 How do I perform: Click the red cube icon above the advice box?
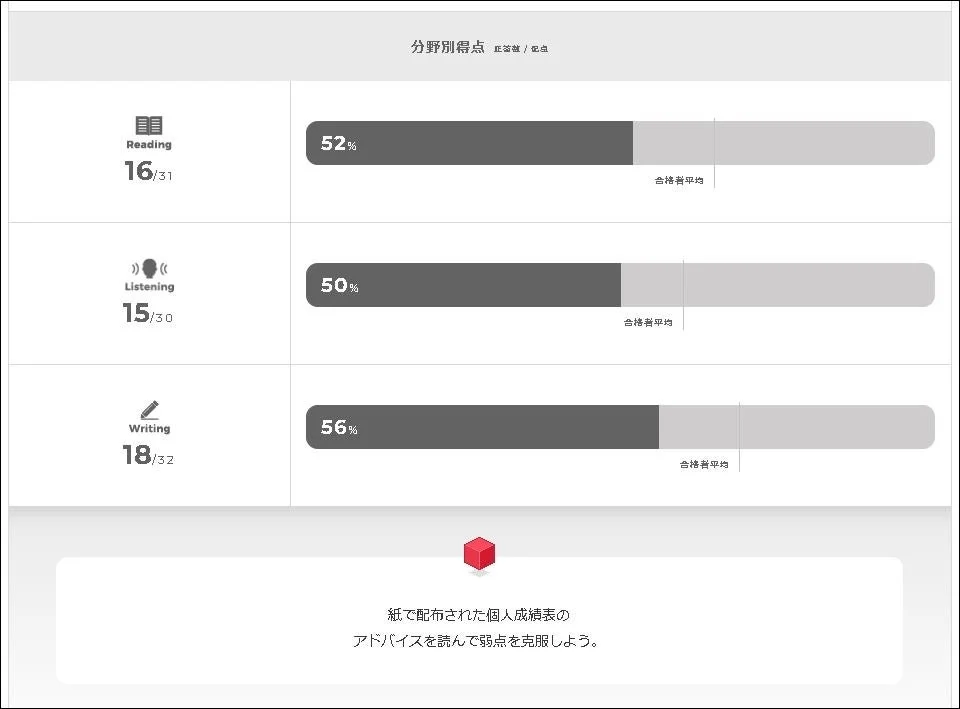coord(480,553)
